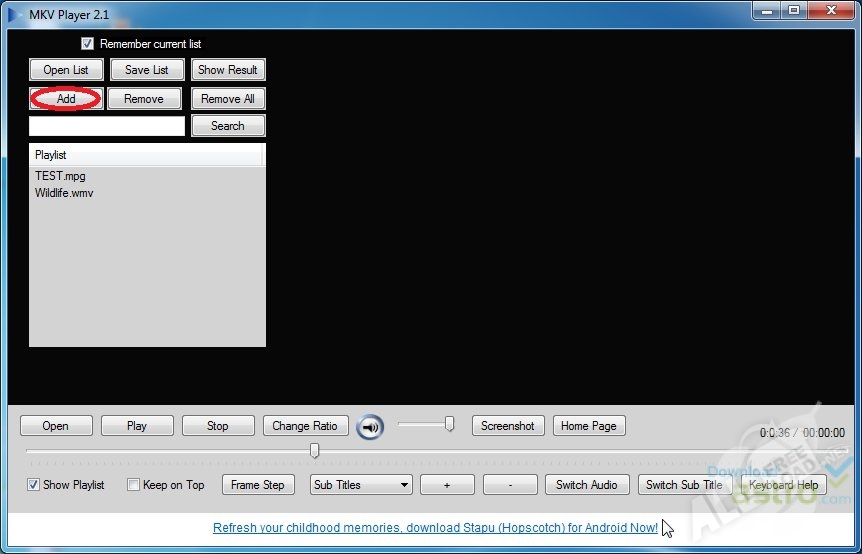The width and height of the screenshot is (862, 554).
Task: Click the Add button
Action: 66,99
